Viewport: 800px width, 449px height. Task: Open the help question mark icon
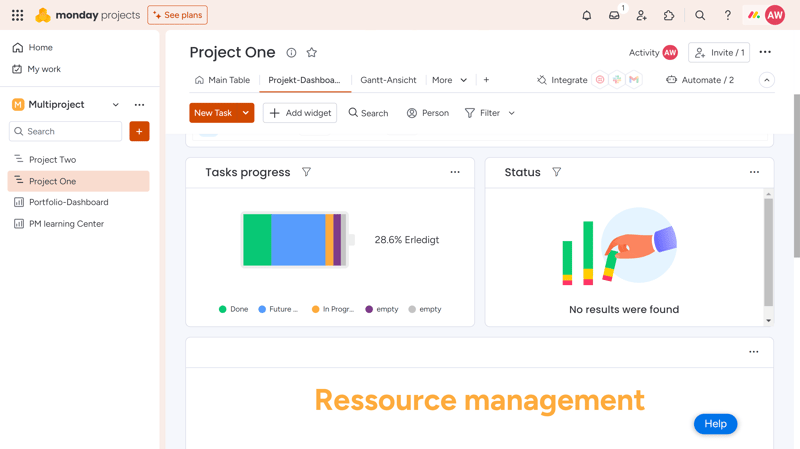[728, 15]
